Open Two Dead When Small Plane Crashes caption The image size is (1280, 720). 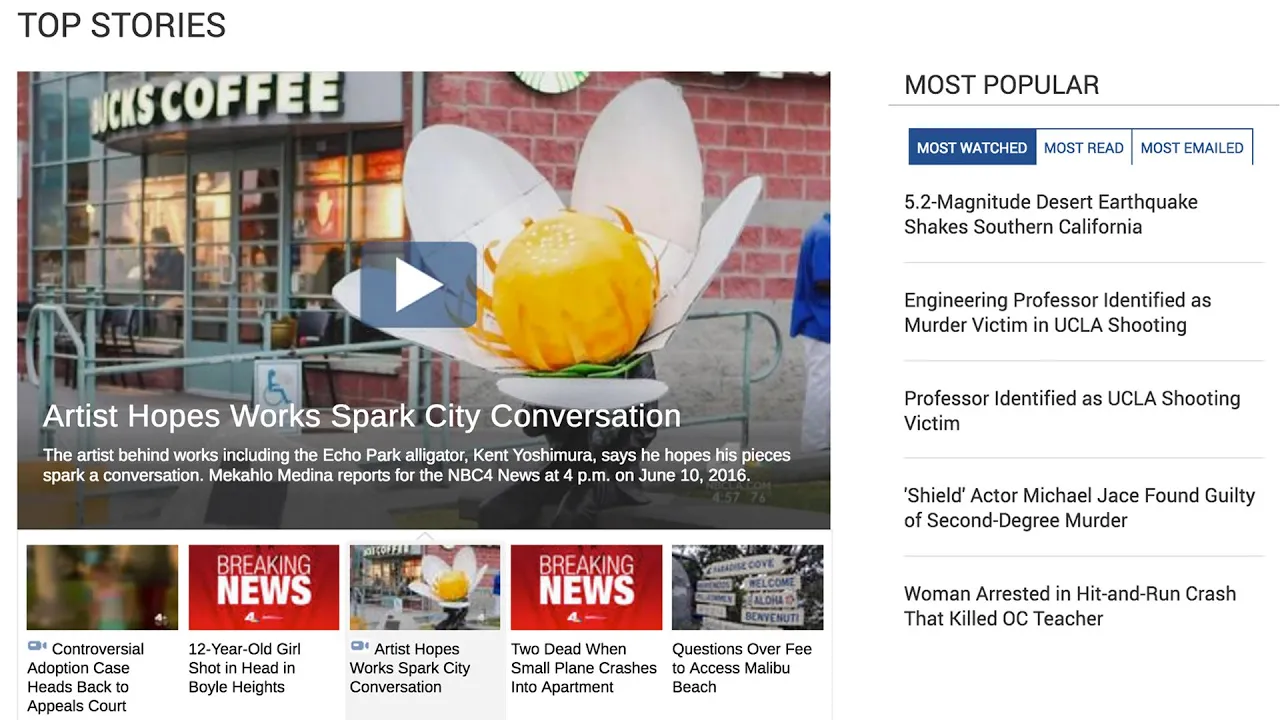(584, 668)
